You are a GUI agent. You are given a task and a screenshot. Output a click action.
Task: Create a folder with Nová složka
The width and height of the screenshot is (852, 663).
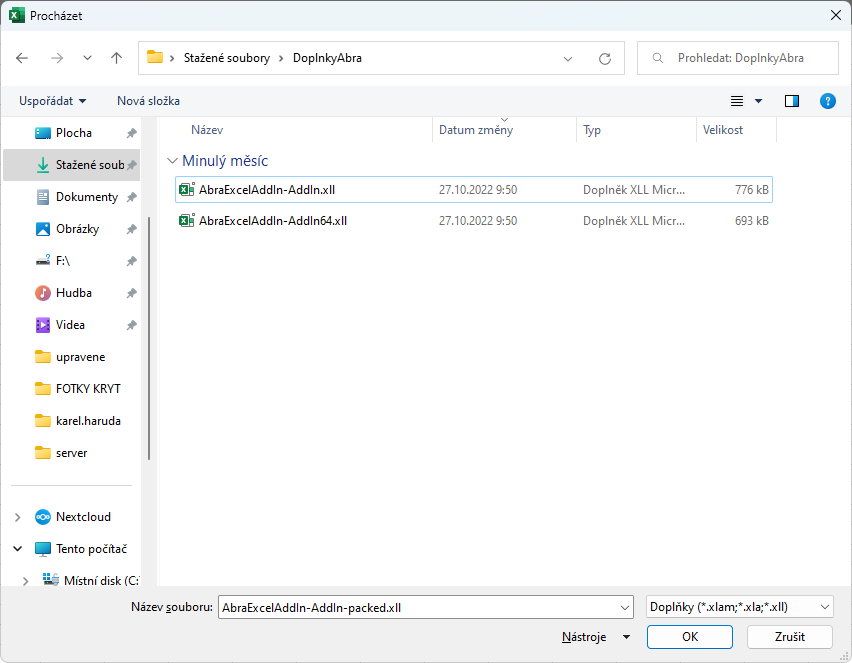tap(148, 101)
